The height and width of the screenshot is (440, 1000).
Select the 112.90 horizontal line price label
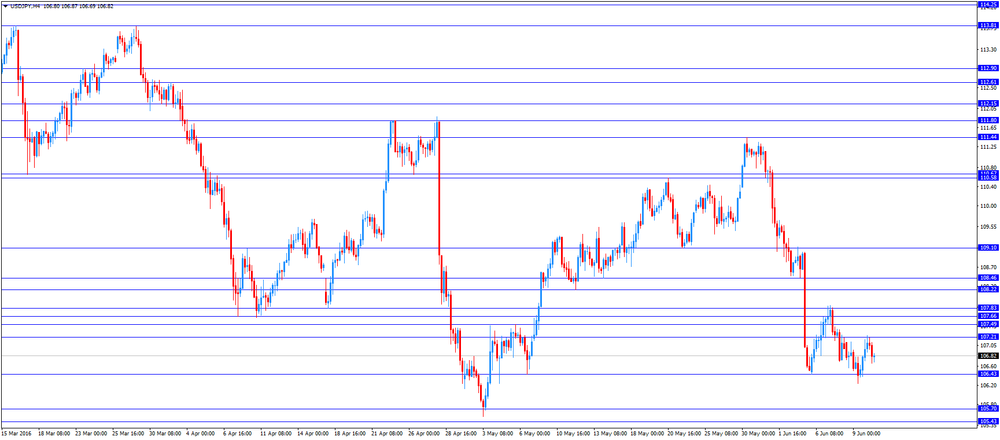988,68
